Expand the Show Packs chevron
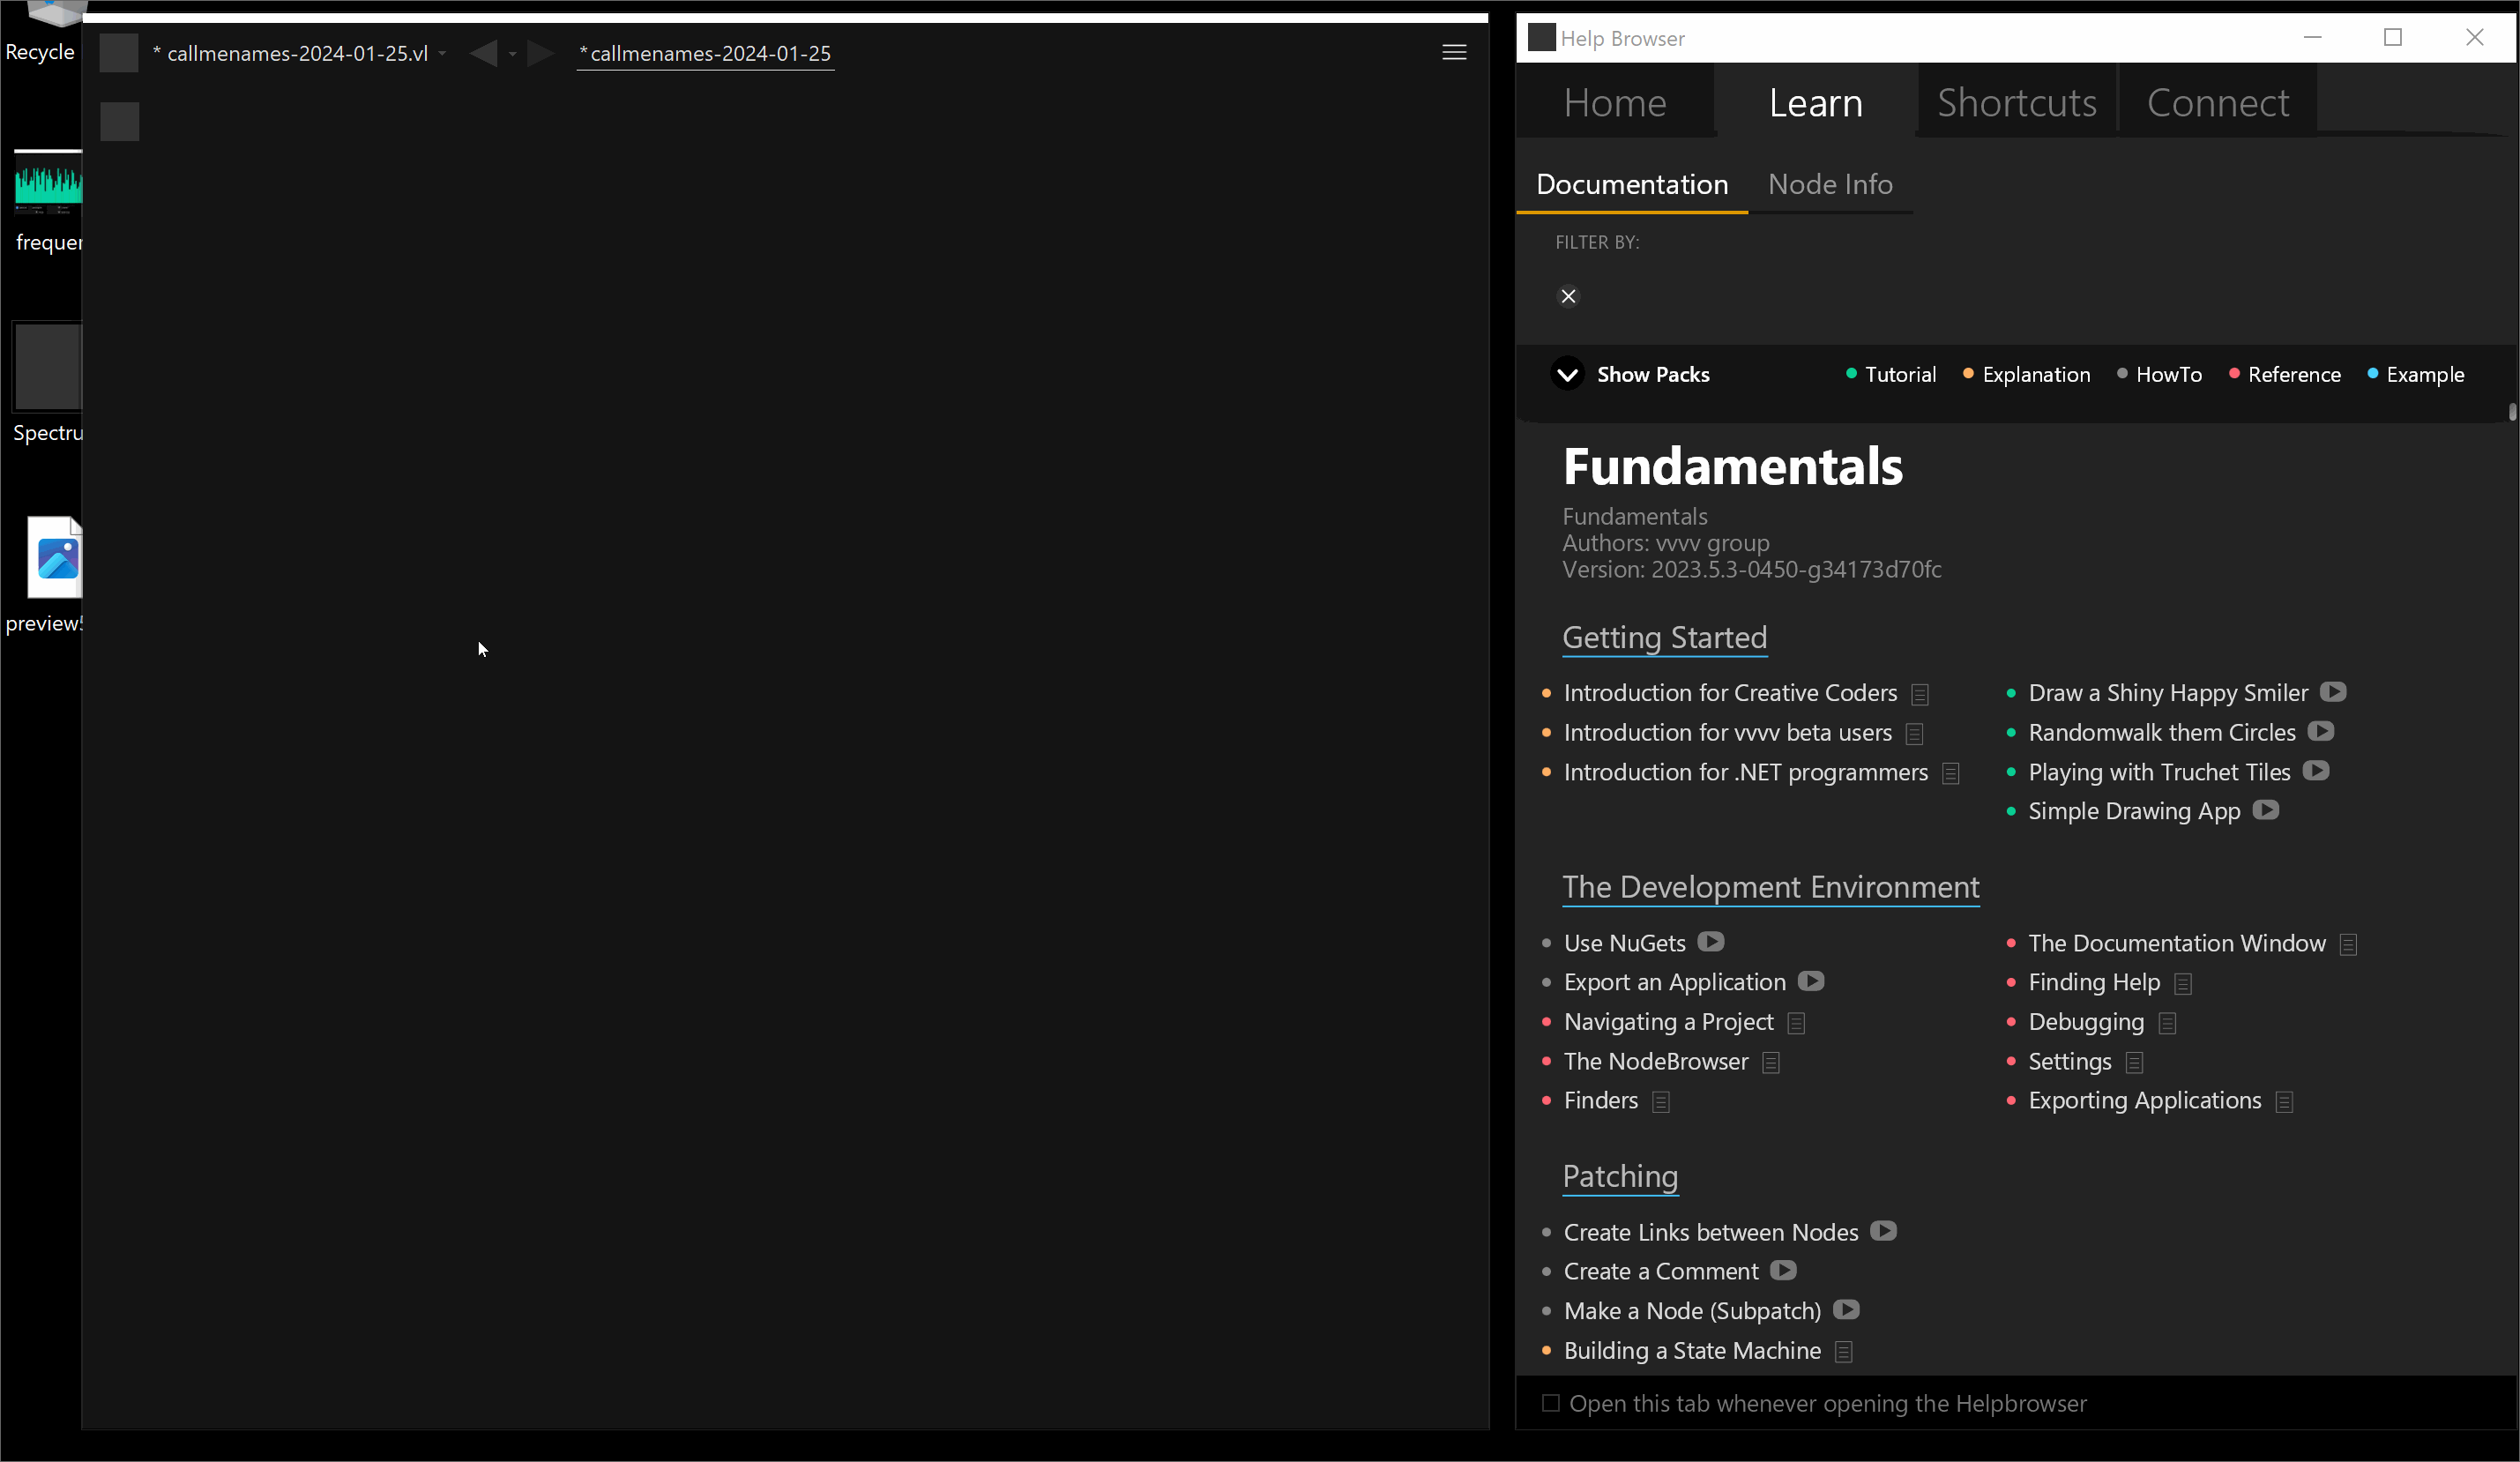Screen dimensions: 2520x1462 pos(1567,374)
